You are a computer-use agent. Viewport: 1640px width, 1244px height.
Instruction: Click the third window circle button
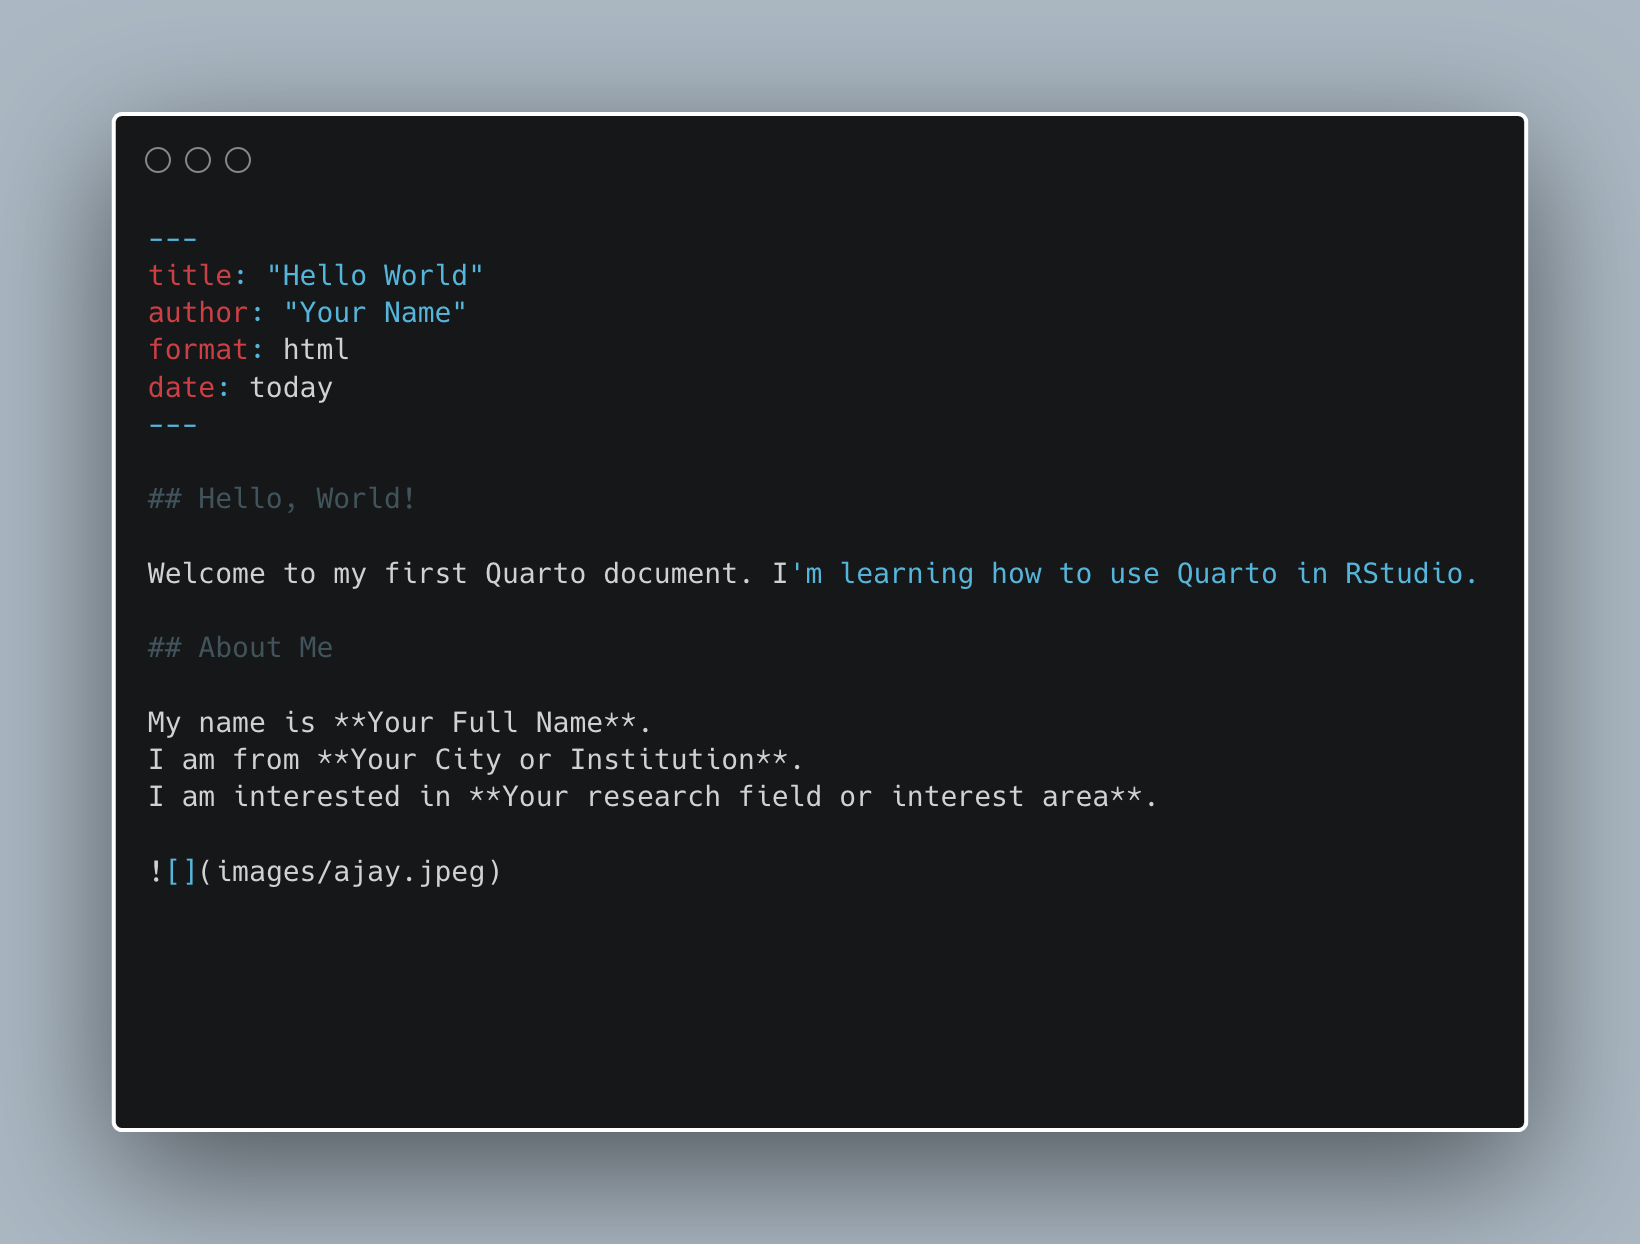click(238, 160)
